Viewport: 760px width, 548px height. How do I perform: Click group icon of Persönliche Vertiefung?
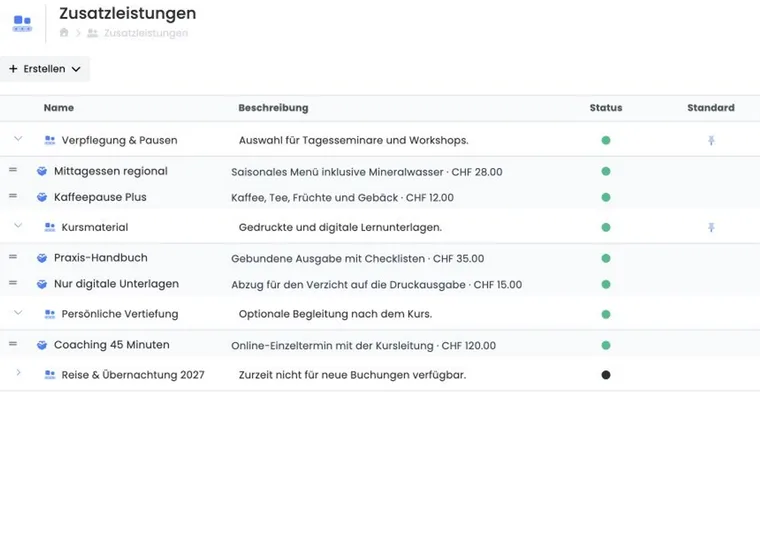click(x=49, y=314)
